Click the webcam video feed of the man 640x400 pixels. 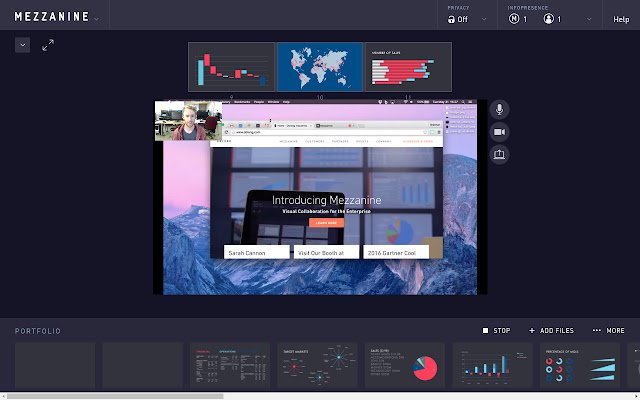click(x=189, y=121)
